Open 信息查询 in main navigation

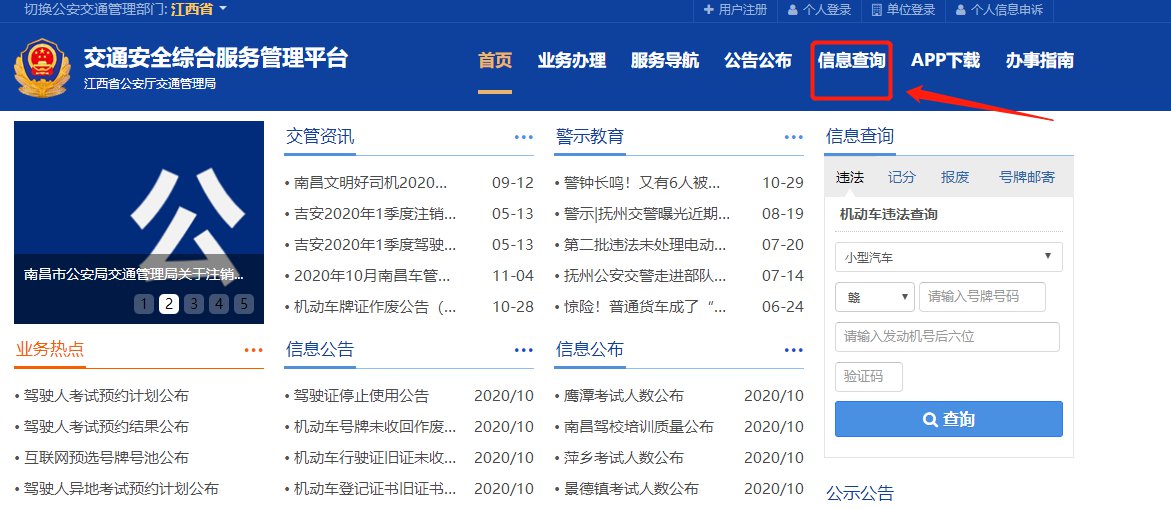click(851, 60)
